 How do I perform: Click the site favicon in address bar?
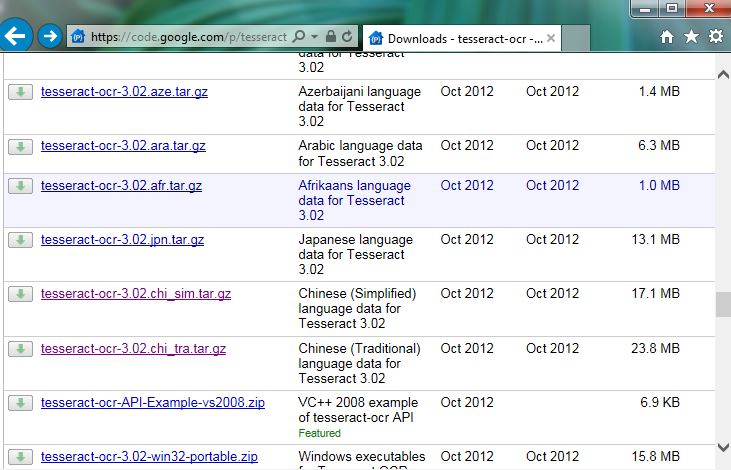point(78,36)
